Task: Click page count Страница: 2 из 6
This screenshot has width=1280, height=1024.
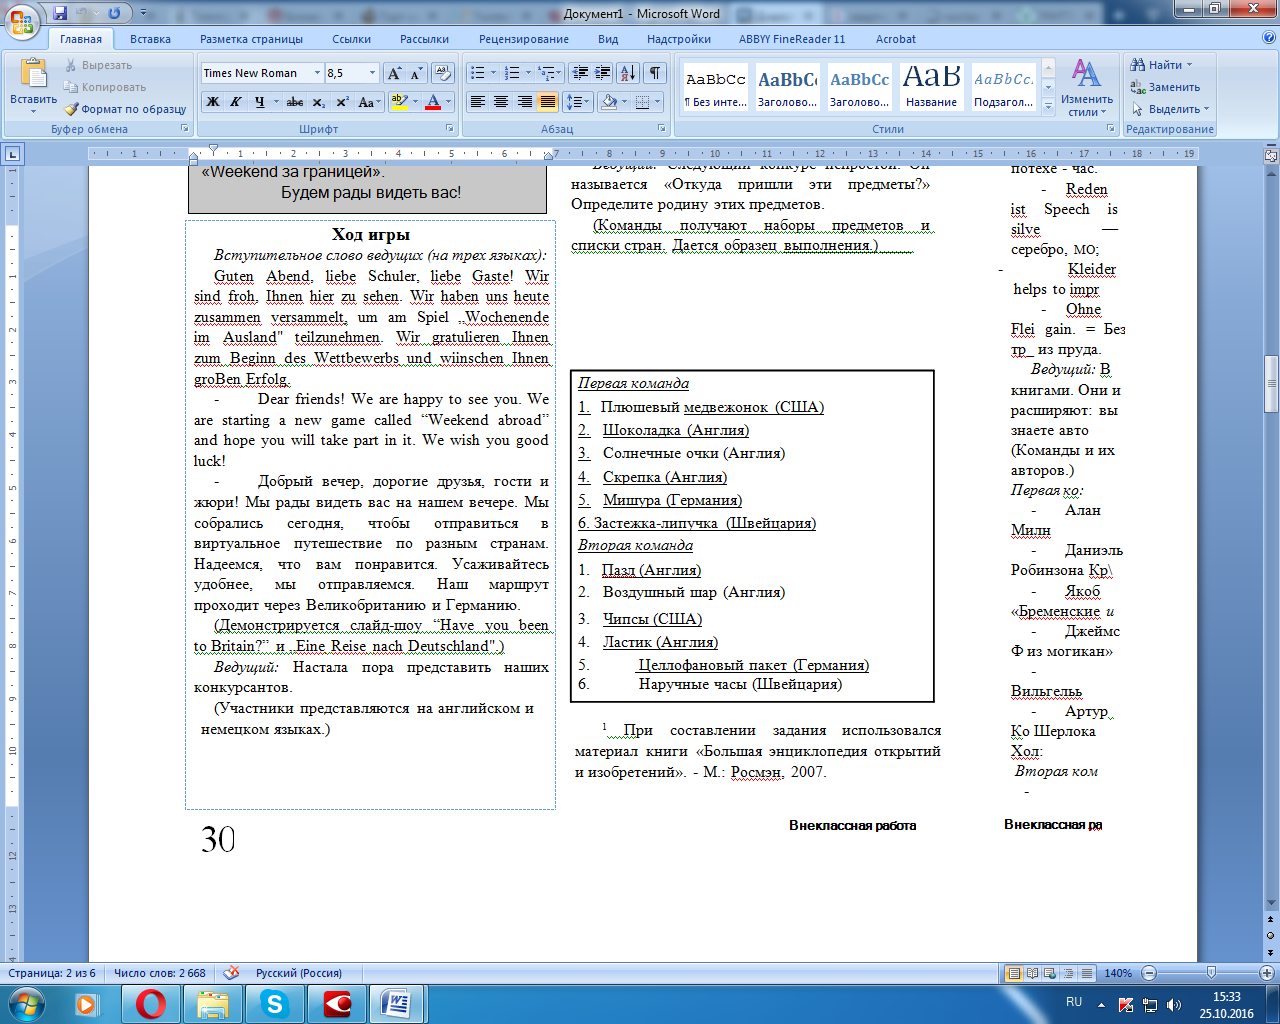Action: 52,973
